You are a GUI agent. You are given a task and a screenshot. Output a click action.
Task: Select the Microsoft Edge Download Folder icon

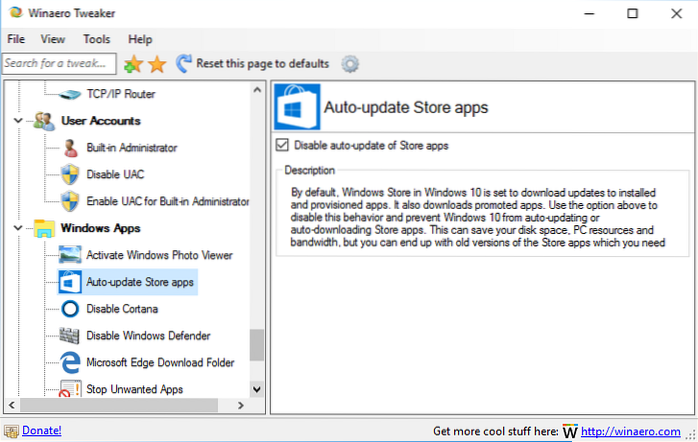(69, 362)
